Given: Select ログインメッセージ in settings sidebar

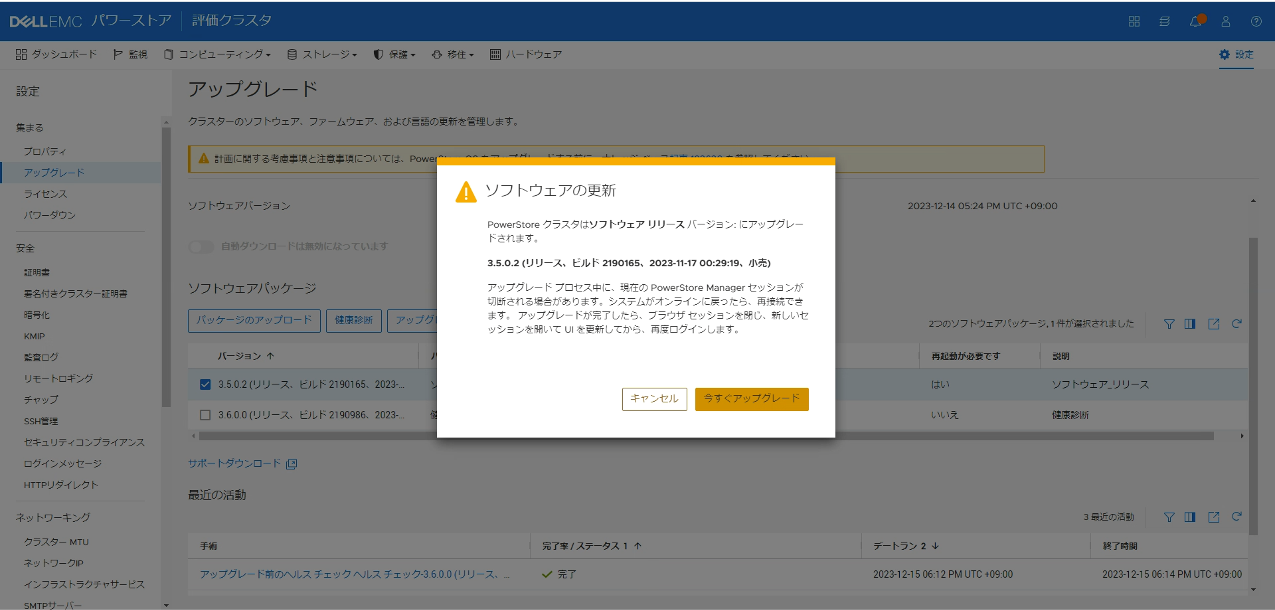Looking at the screenshot, I should [x=63, y=464].
